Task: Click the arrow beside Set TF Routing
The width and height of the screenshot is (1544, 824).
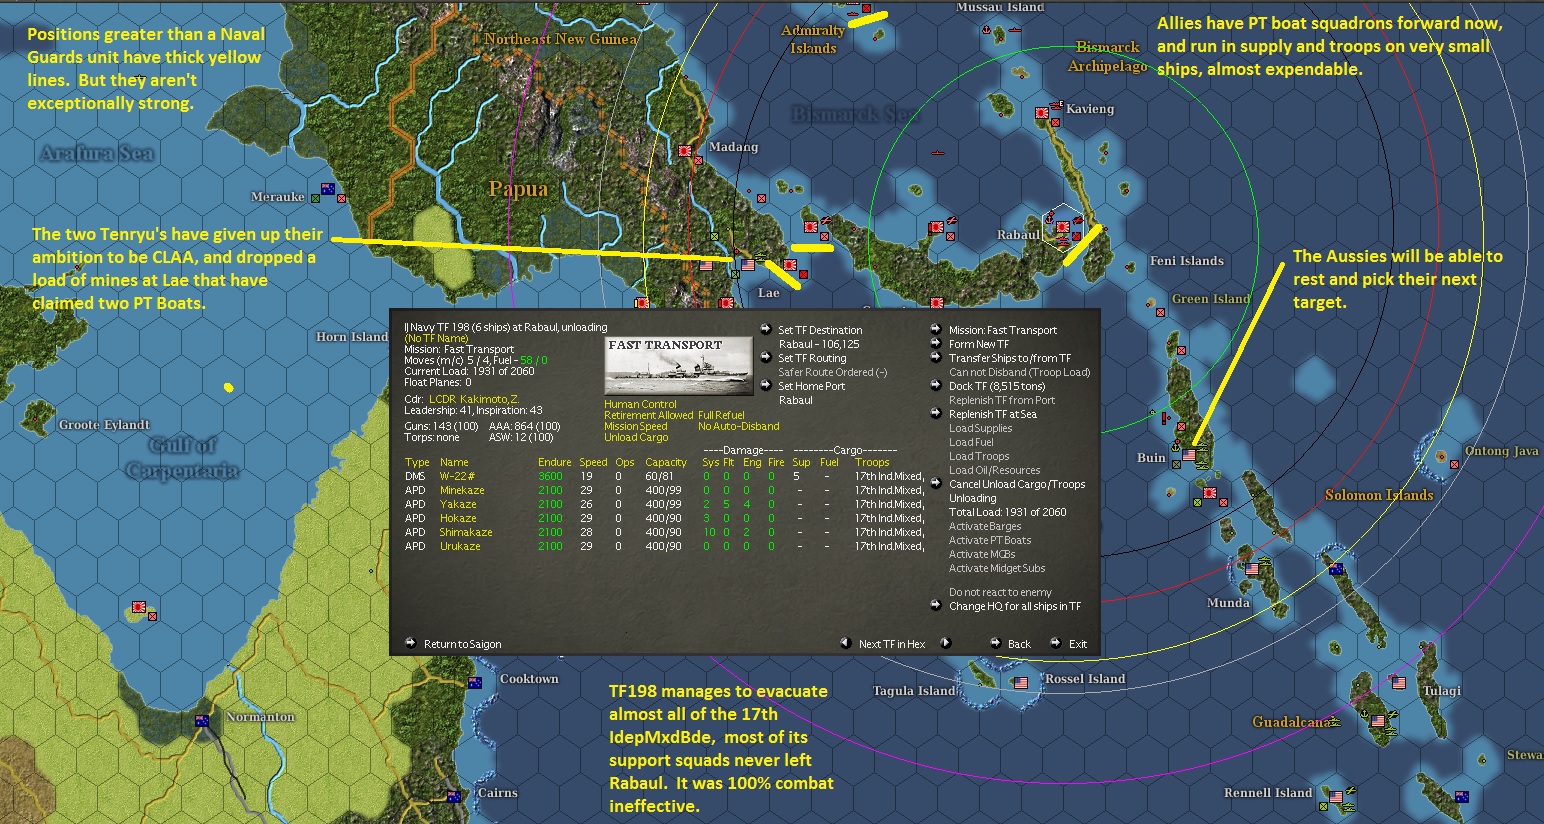Action: pos(765,357)
